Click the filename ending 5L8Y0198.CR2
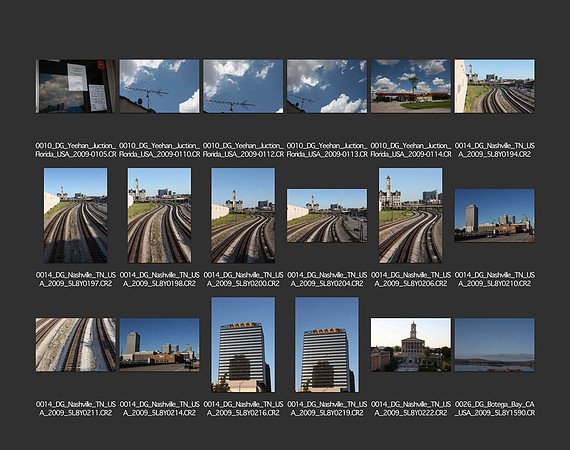This screenshot has height=450, width=570. coord(160,279)
